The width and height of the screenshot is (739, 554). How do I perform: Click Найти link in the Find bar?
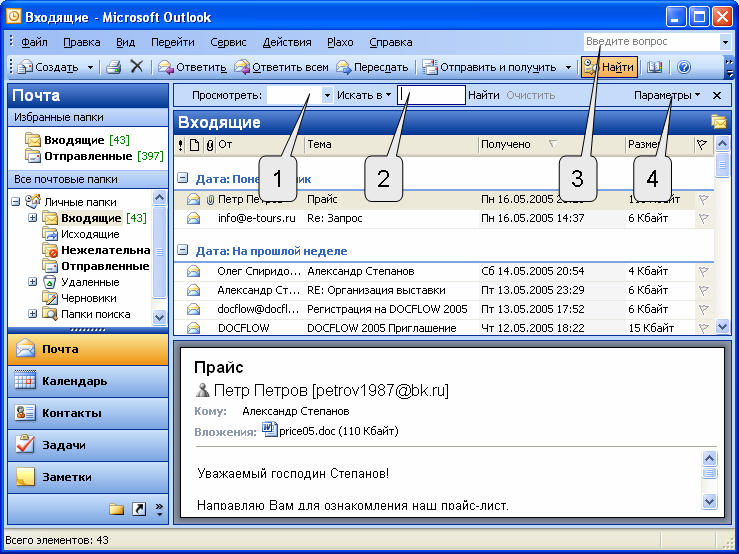coord(484,95)
